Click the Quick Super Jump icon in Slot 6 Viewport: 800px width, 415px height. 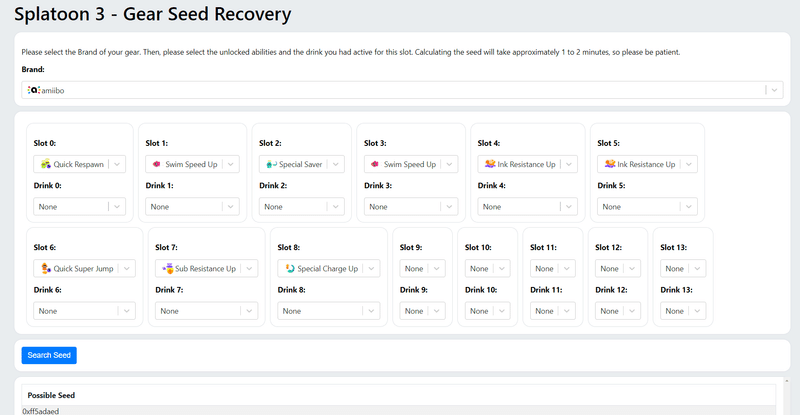pos(46,268)
